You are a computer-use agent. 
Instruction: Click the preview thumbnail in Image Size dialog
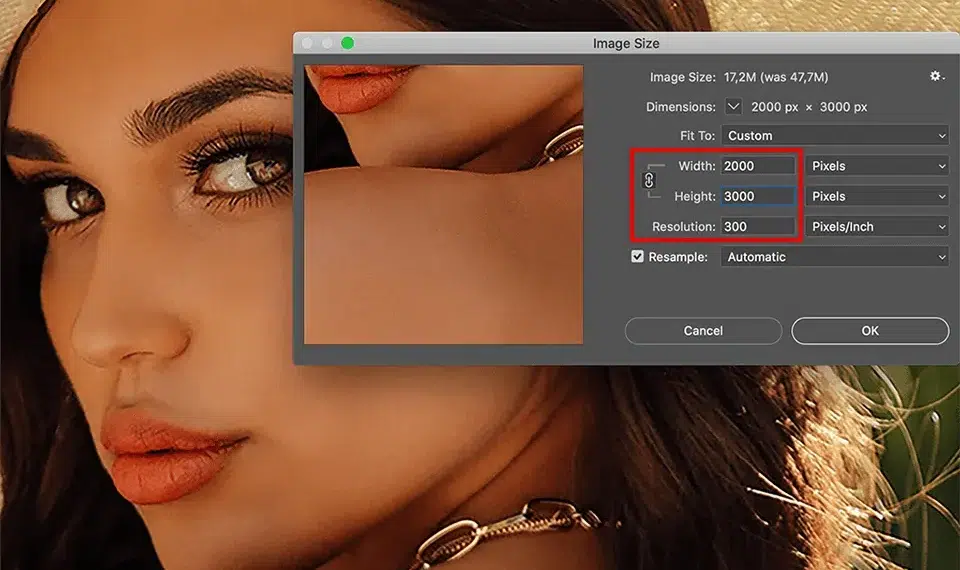click(443, 204)
